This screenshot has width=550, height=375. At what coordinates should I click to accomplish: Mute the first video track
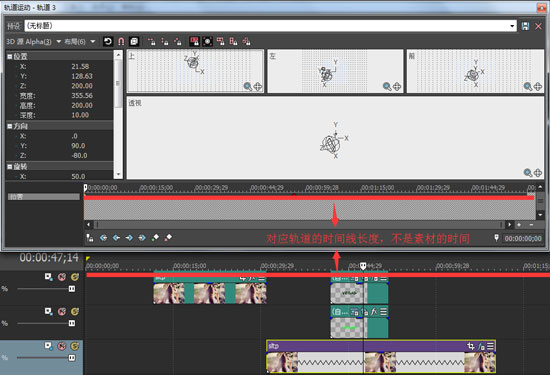tap(62, 277)
